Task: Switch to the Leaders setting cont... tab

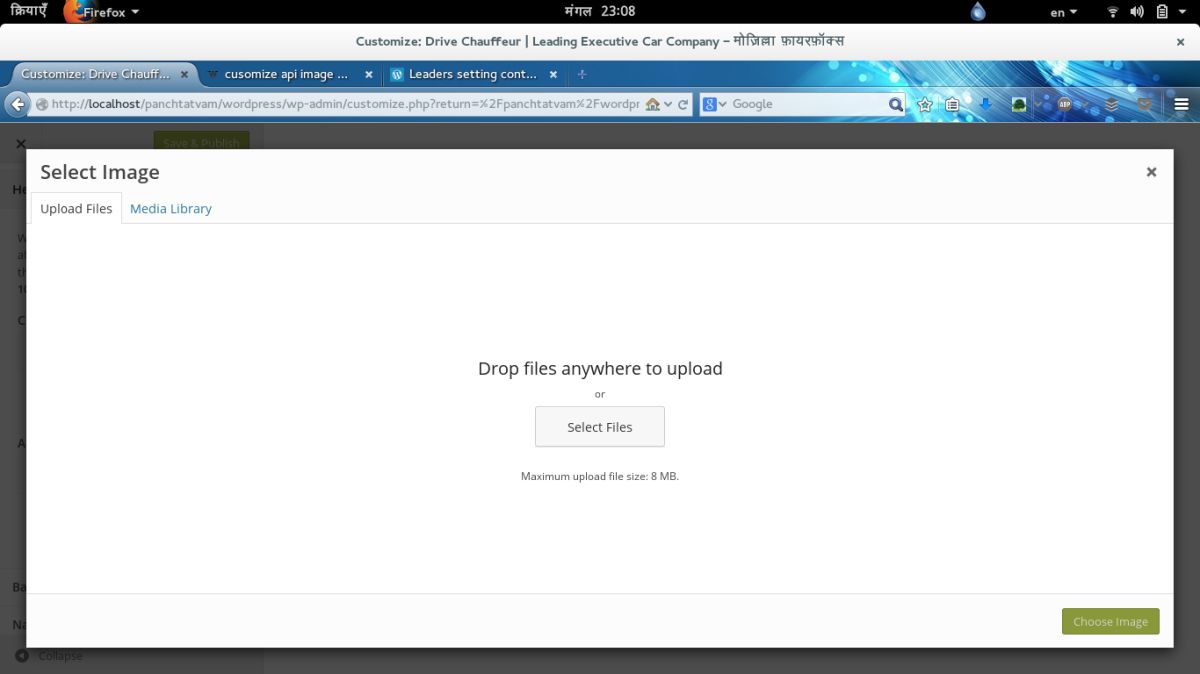Action: click(473, 74)
